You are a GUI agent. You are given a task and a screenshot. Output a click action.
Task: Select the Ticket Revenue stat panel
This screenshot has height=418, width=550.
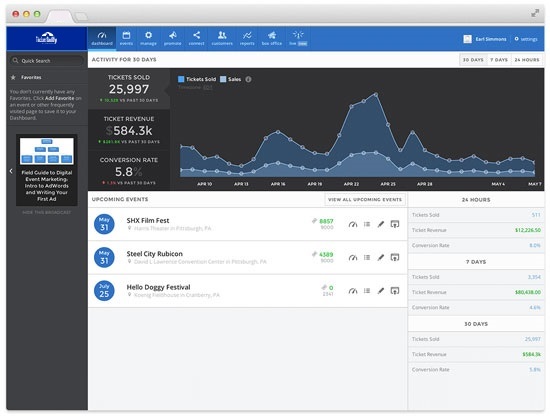[x=129, y=130]
